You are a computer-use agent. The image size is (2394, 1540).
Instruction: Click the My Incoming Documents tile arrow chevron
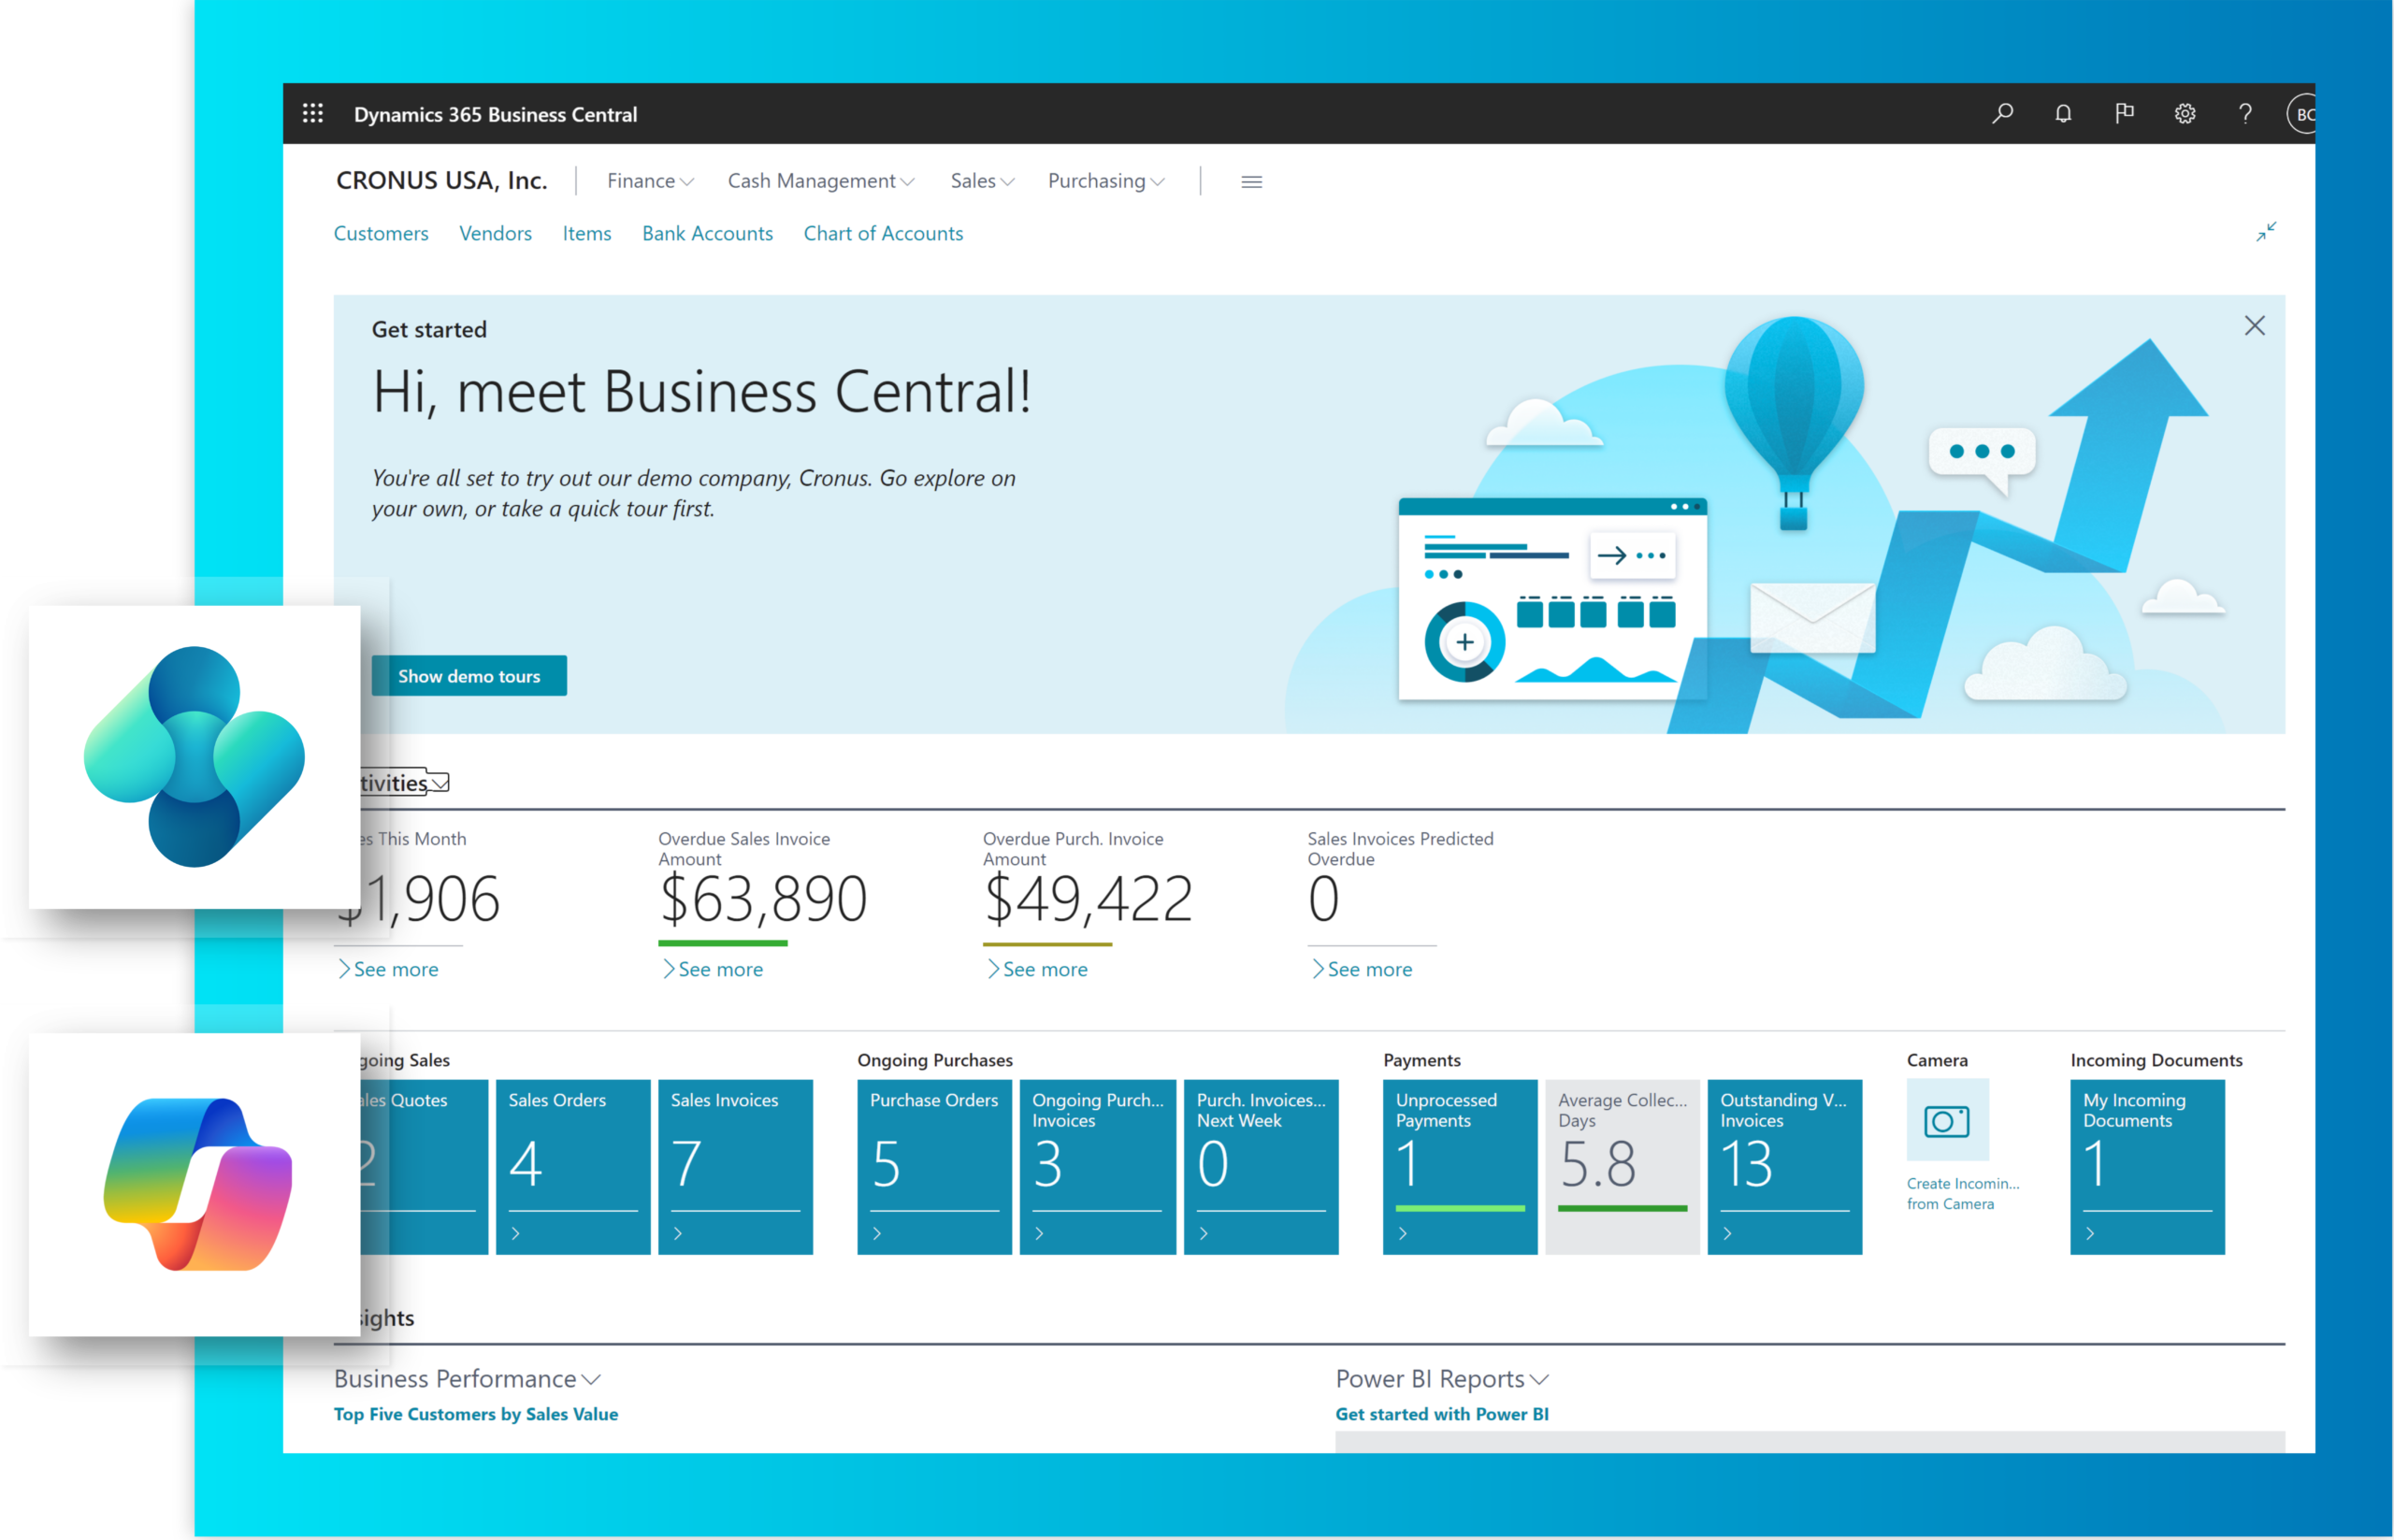tap(2090, 1233)
